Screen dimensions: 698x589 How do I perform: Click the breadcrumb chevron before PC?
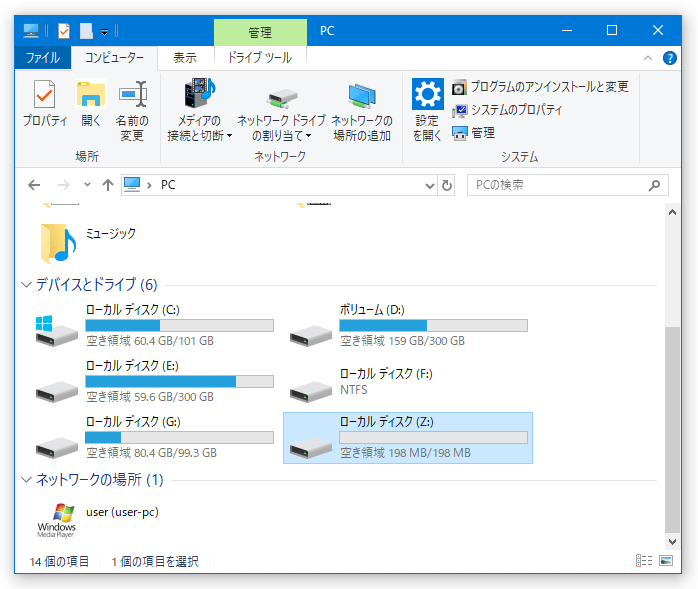pyautogui.click(x=150, y=185)
